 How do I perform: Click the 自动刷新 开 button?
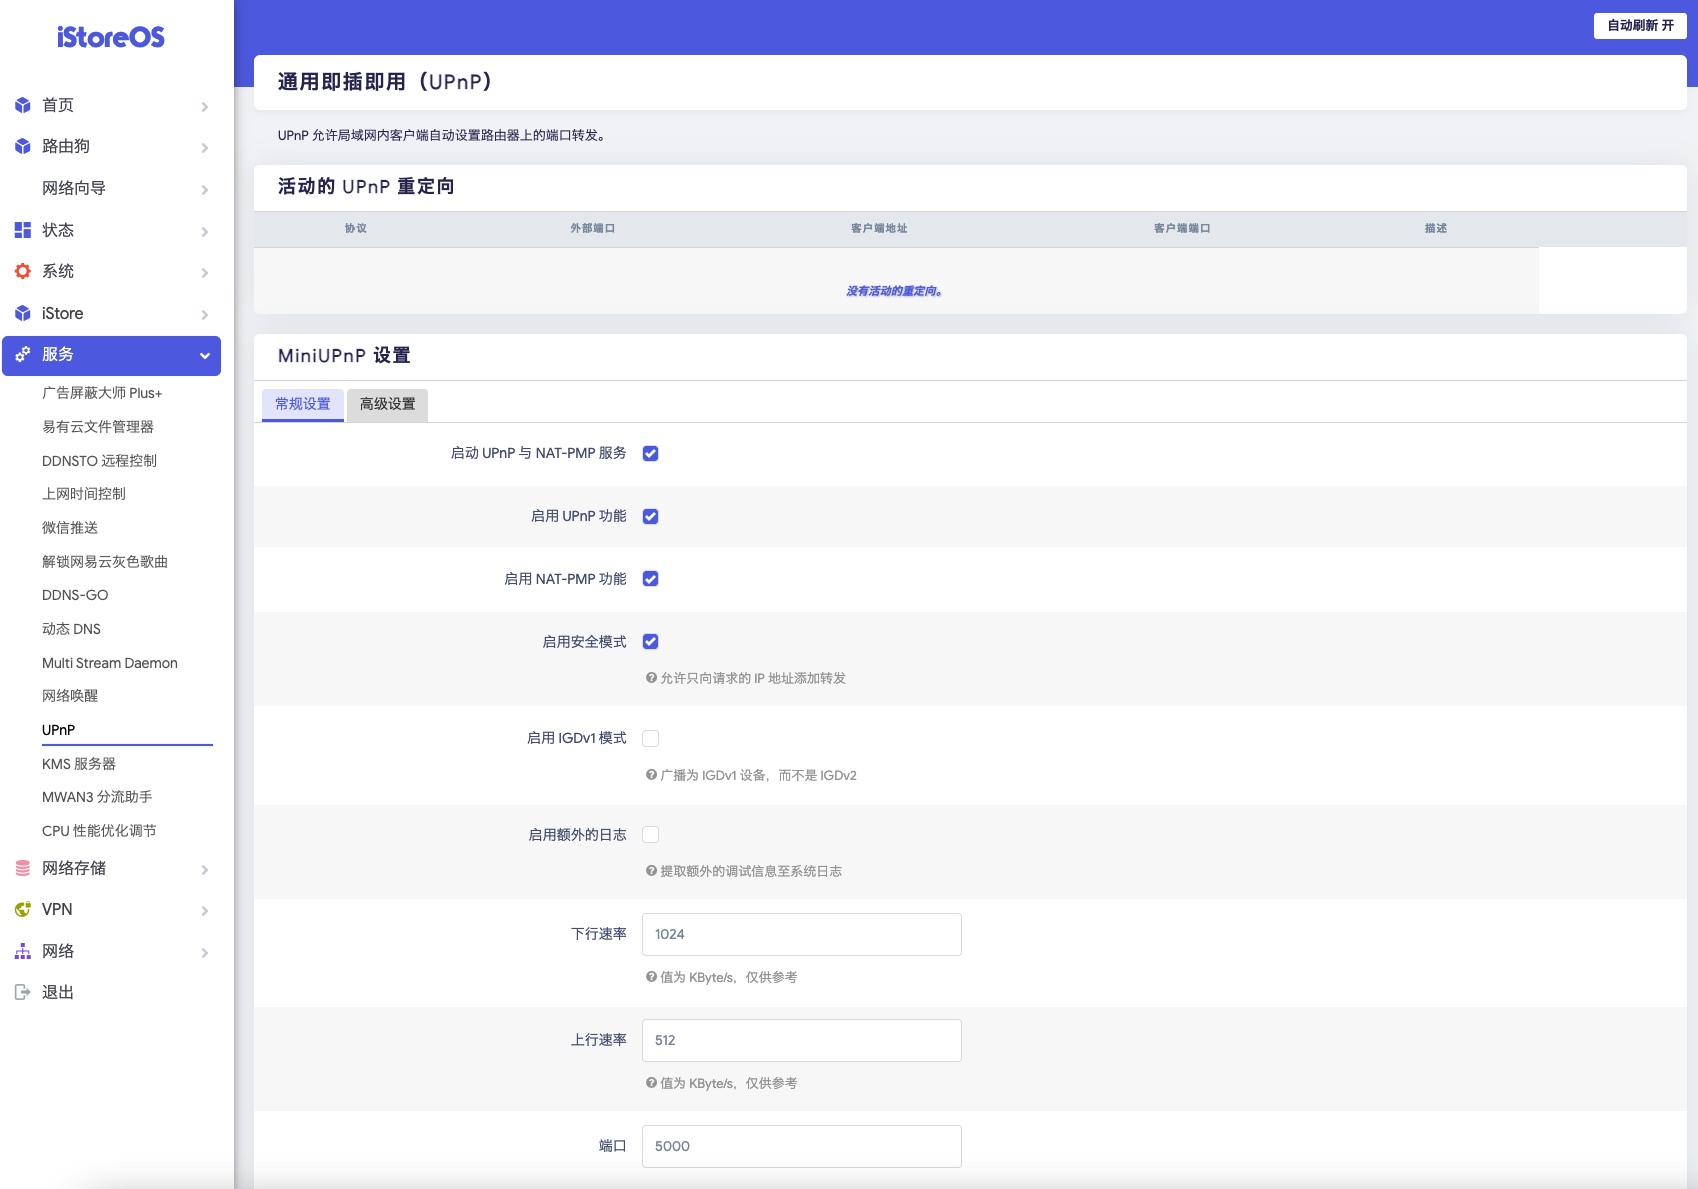[x=1639, y=25]
